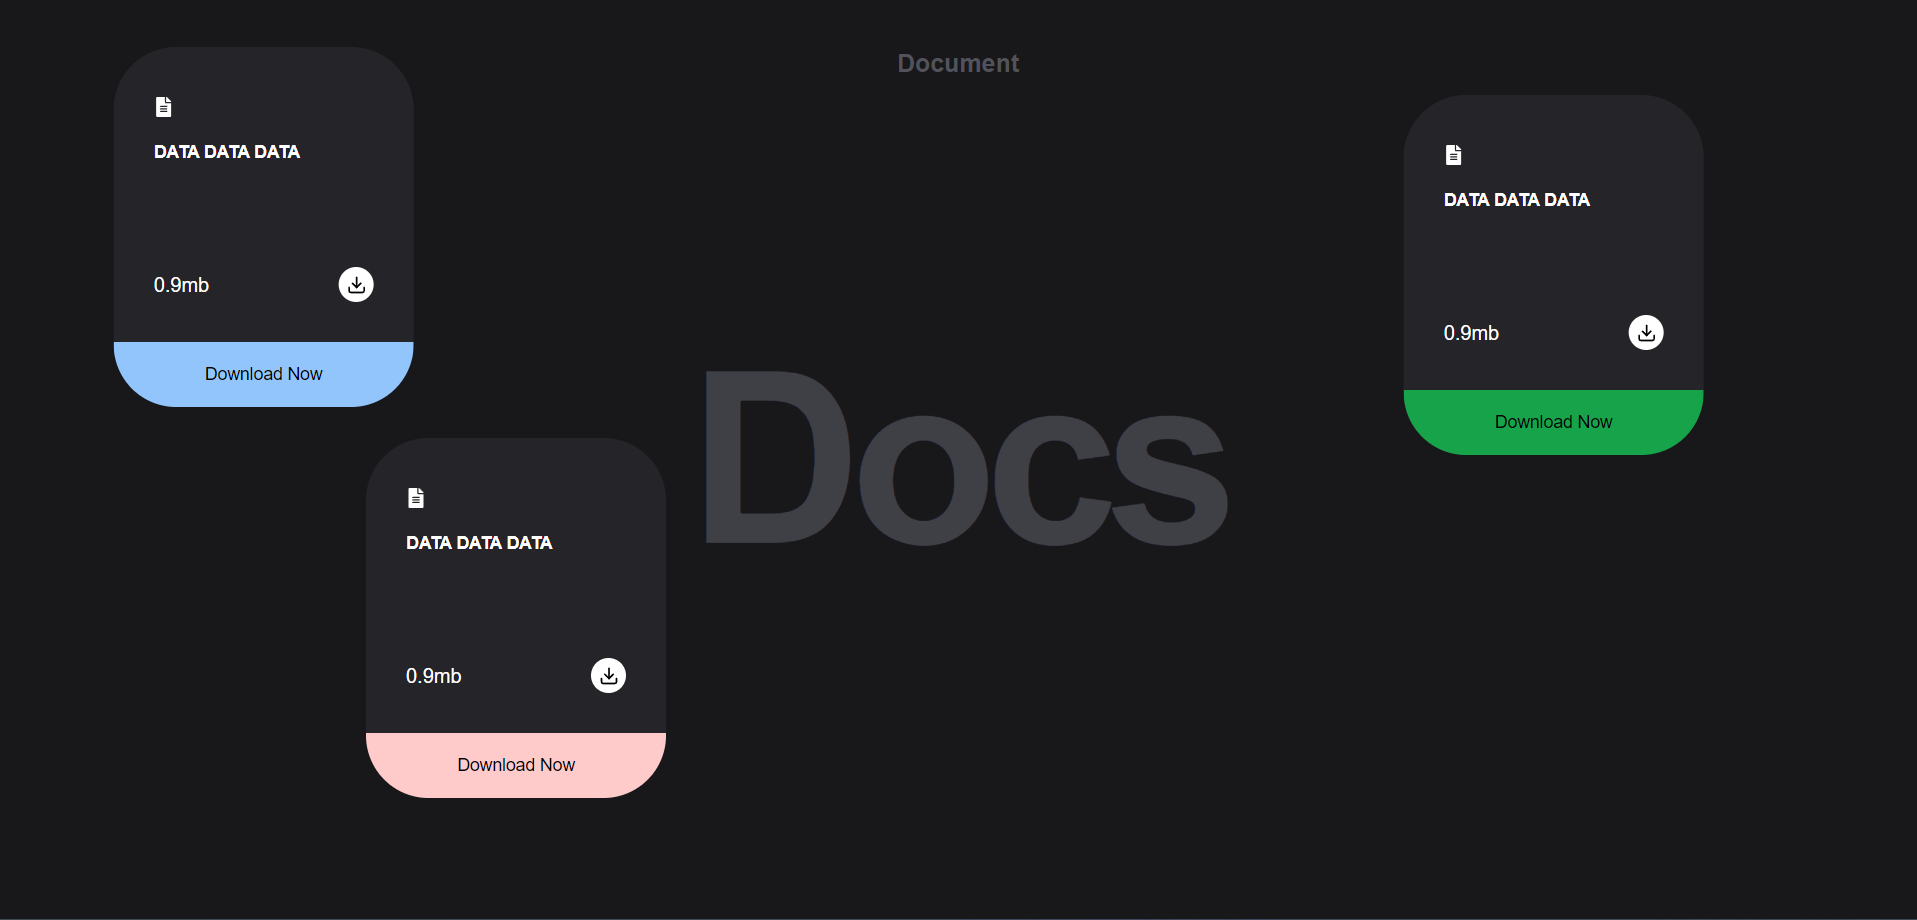Image resolution: width=1917 pixels, height=920 pixels.
Task: Click Download Now on the pink card
Action: 515,763
